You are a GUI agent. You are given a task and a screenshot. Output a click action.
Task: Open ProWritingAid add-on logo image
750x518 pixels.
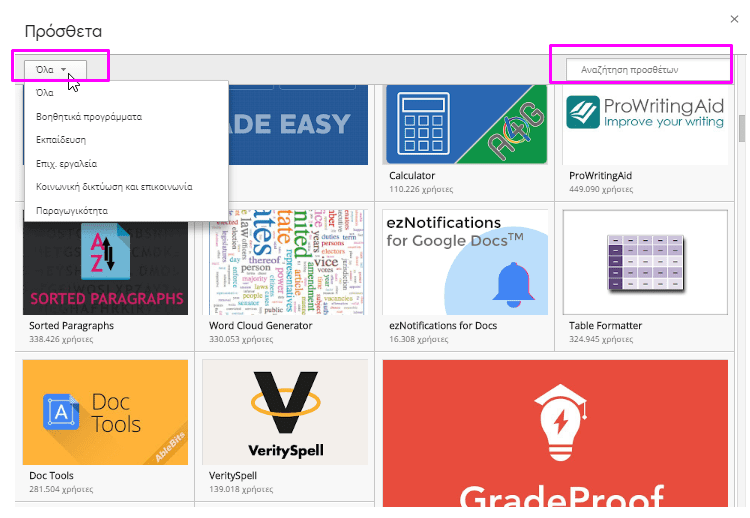pos(645,124)
